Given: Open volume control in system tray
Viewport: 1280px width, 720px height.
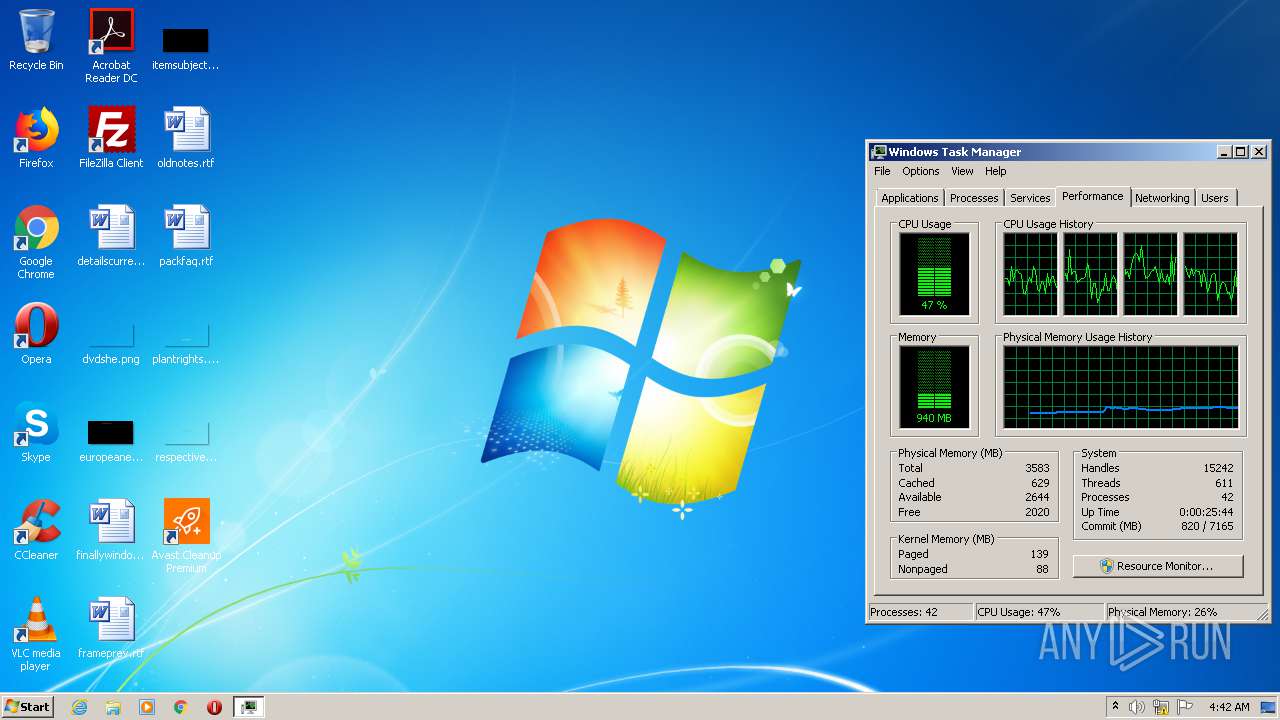Looking at the screenshot, I should click(1136, 707).
